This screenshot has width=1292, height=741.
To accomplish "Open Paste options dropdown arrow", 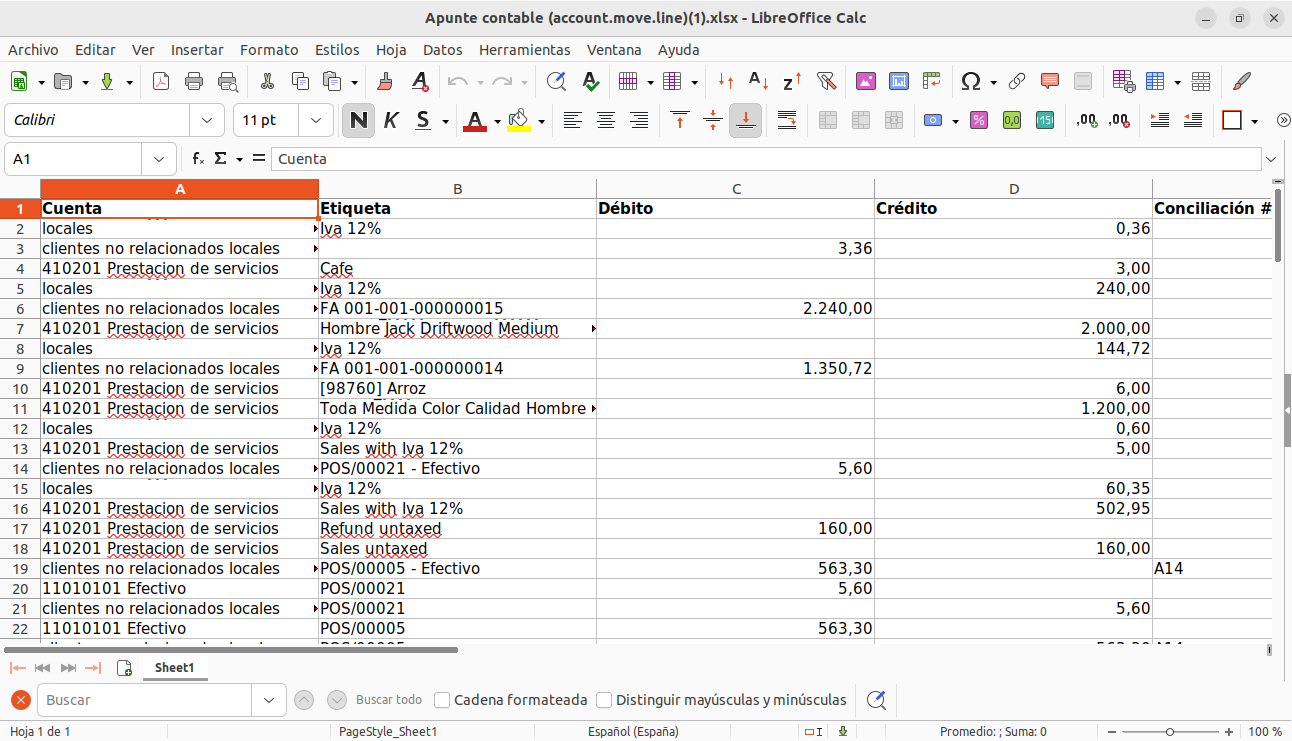I will tap(354, 82).
